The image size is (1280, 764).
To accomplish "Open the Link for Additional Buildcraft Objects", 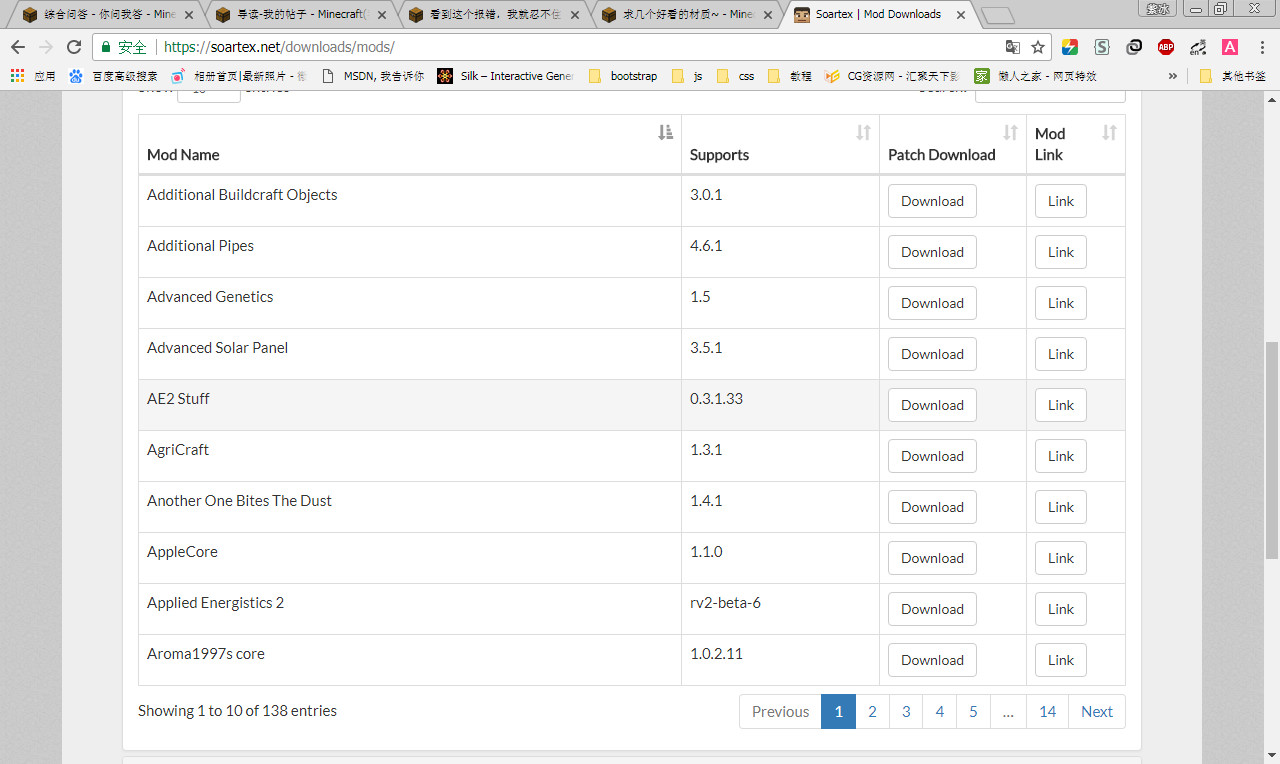I will coord(1060,201).
